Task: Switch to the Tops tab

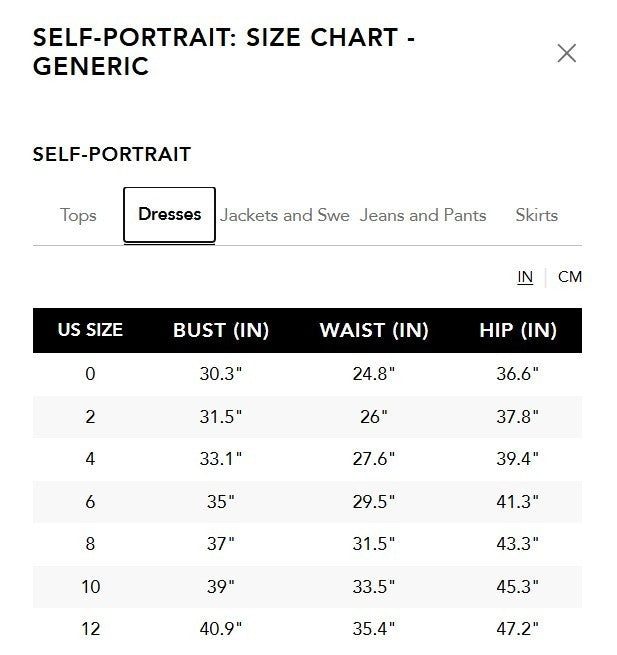Action: [78, 215]
